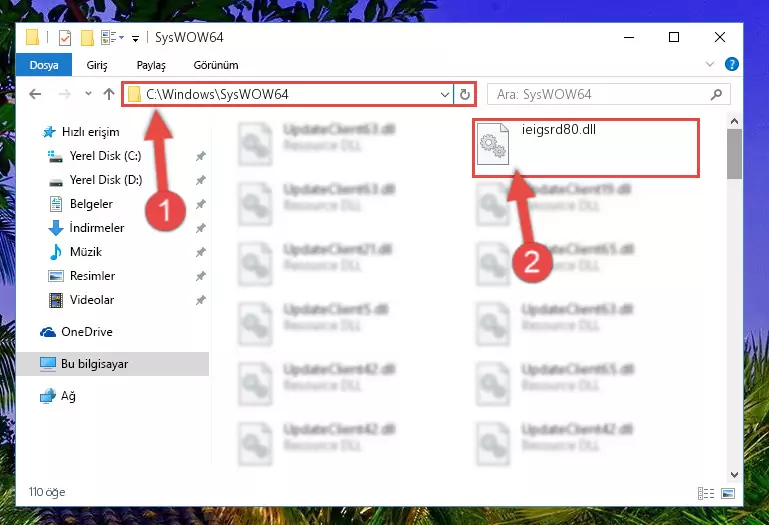
Task: Open the Videolar folder
Action: pyautogui.click(x=92, y=300)
